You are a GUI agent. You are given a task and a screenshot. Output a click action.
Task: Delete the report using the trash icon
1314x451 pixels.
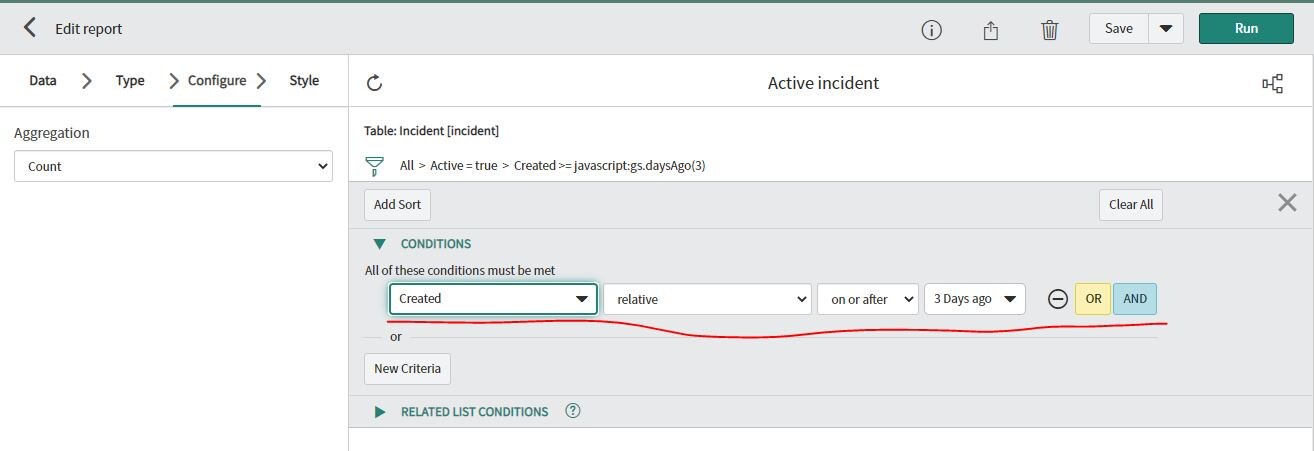coord(1049,30)
